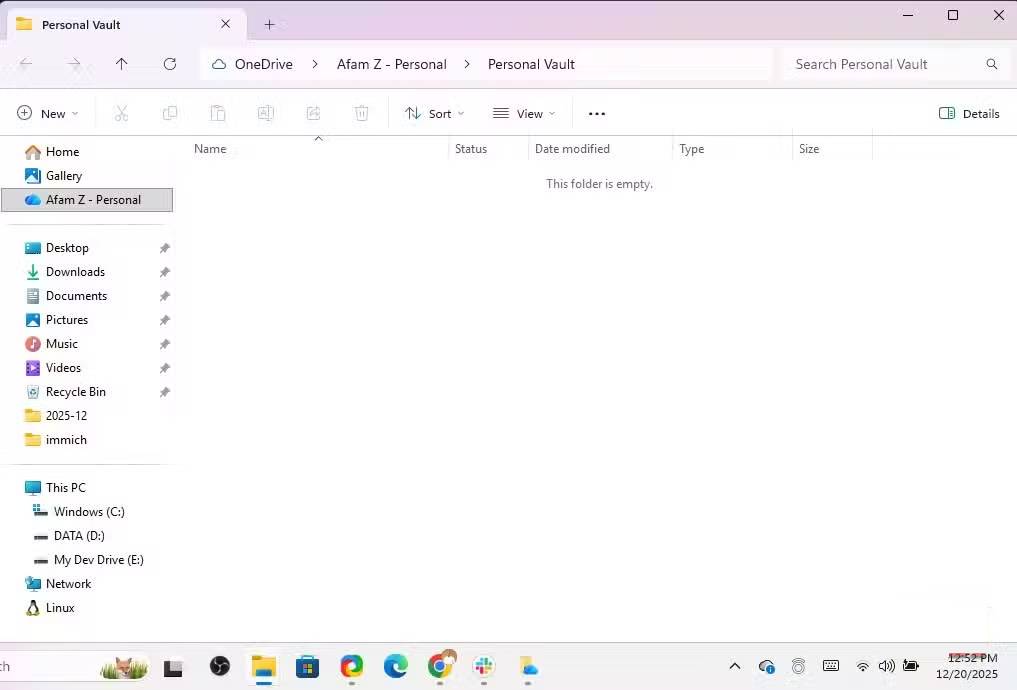Click the Forward navigation arrow

pos(74,64)
